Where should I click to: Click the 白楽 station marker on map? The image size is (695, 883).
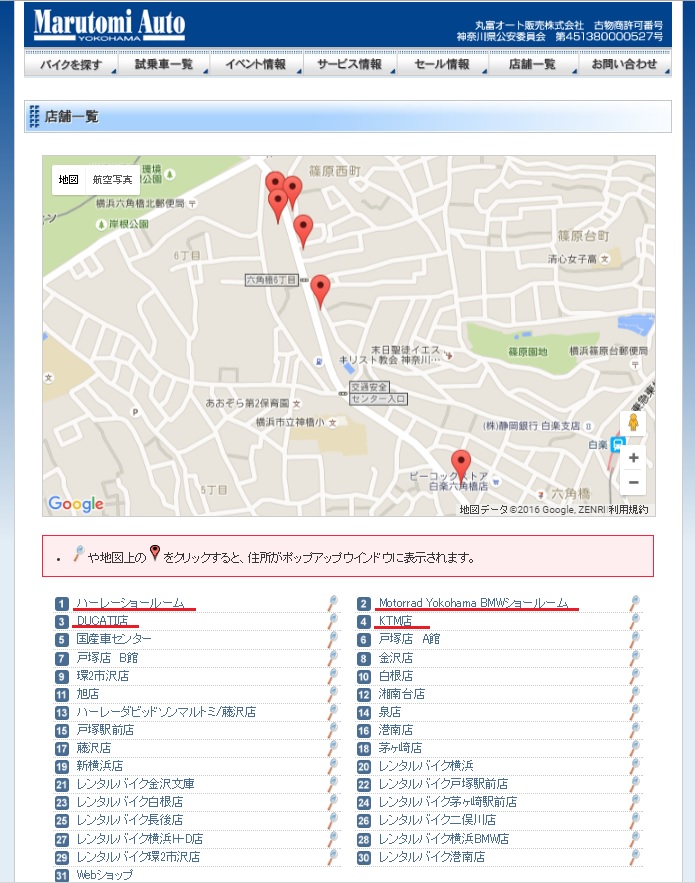point(619,445)
